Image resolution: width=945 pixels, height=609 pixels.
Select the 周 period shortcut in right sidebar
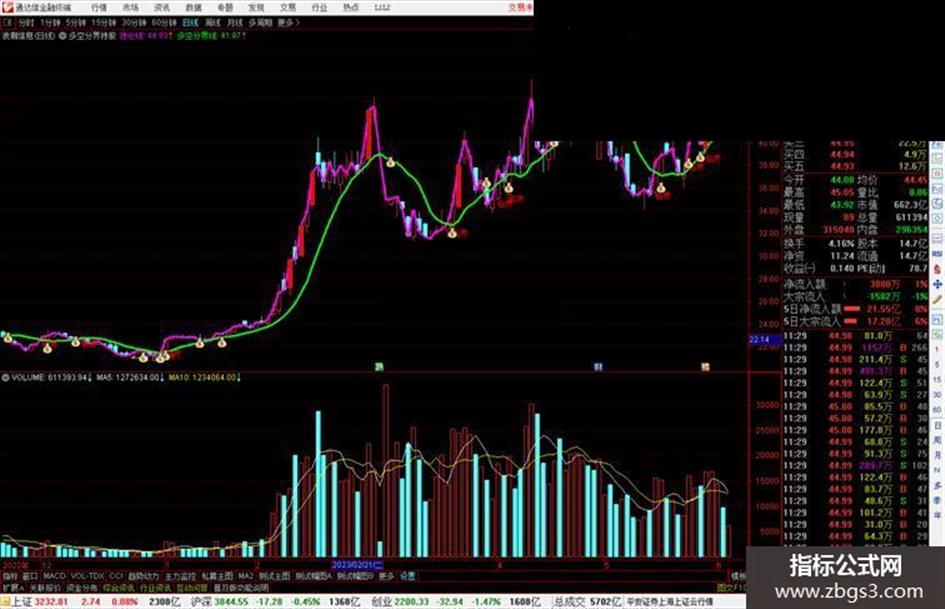coord(937,441)
